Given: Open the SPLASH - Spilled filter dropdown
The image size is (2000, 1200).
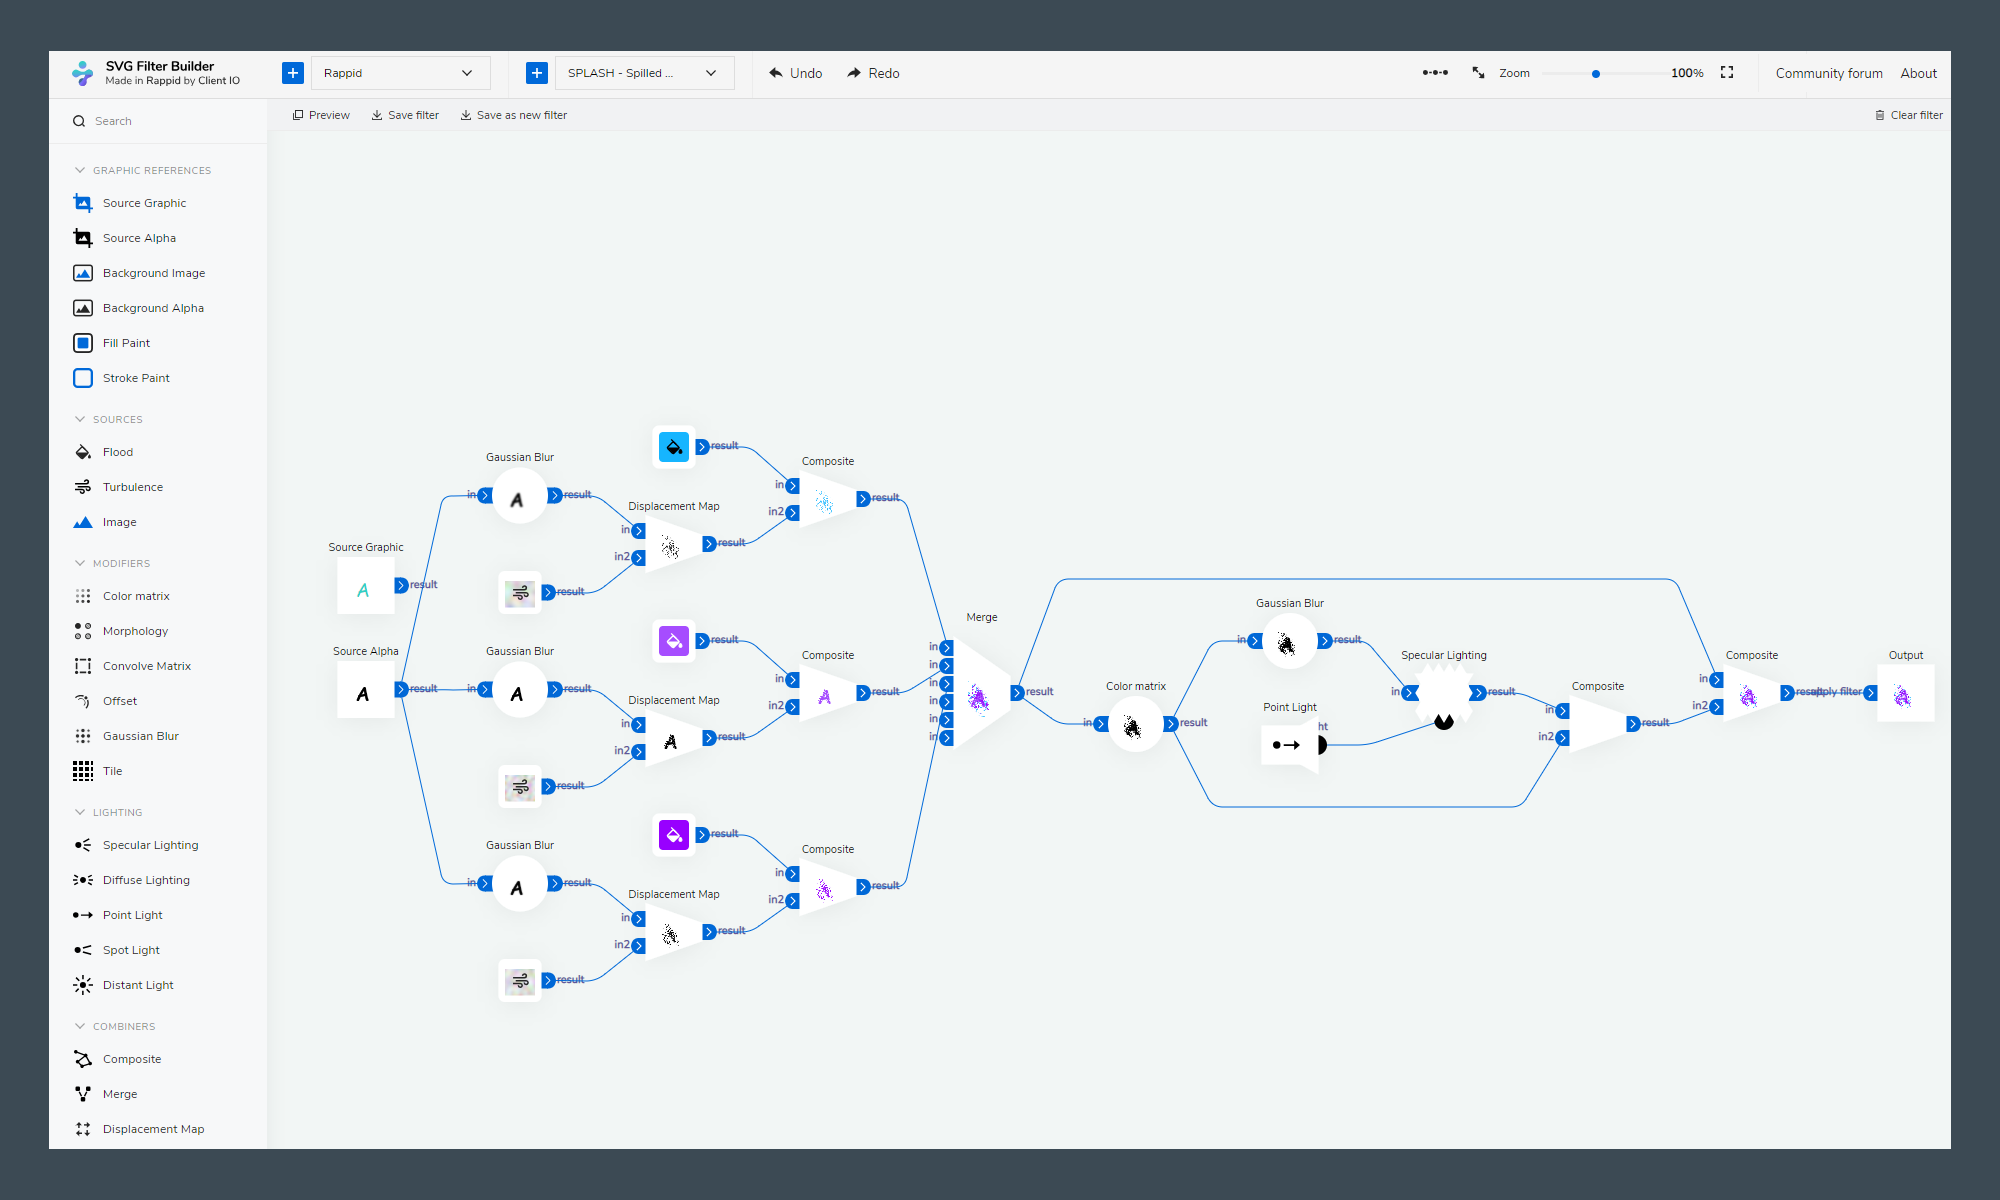Looking at the screenshot, I should click(644, 73).
